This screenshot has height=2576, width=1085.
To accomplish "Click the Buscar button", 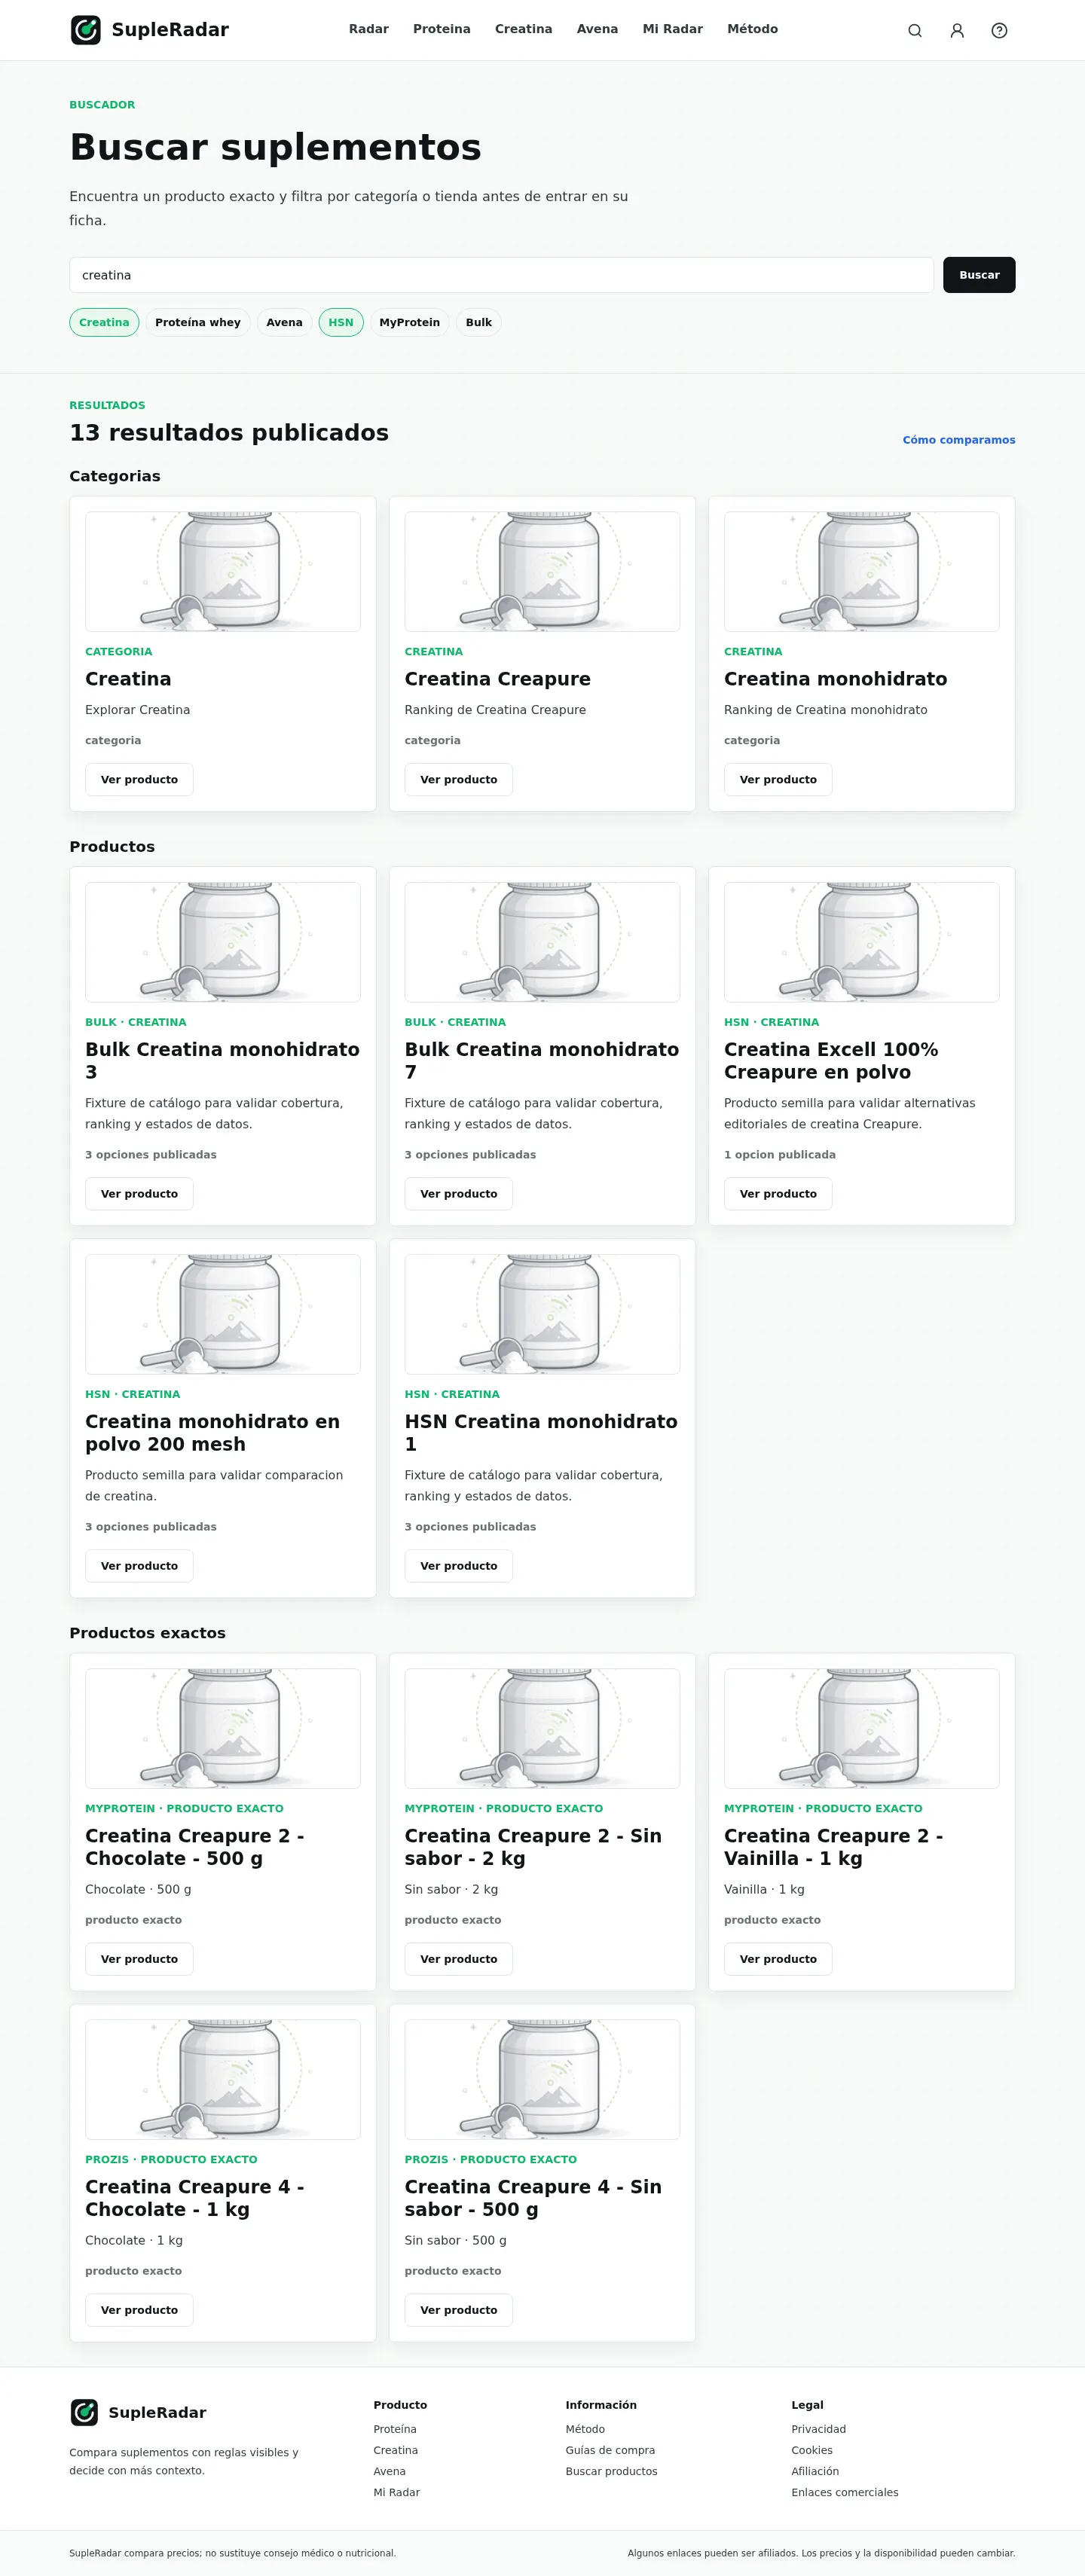I will click(979, 275).
